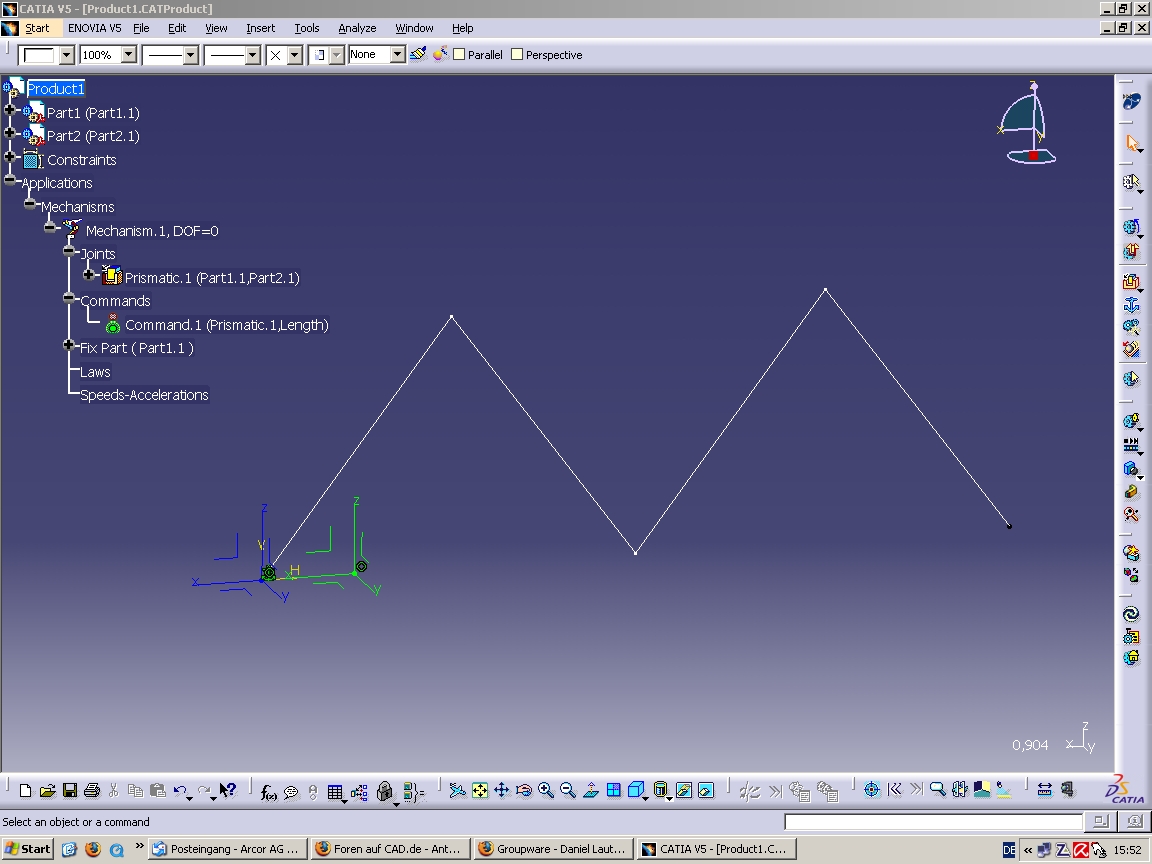This screenshot has height=864, width=1152.
Task: Click the Undo arrow icon
Action: point(180,791)
